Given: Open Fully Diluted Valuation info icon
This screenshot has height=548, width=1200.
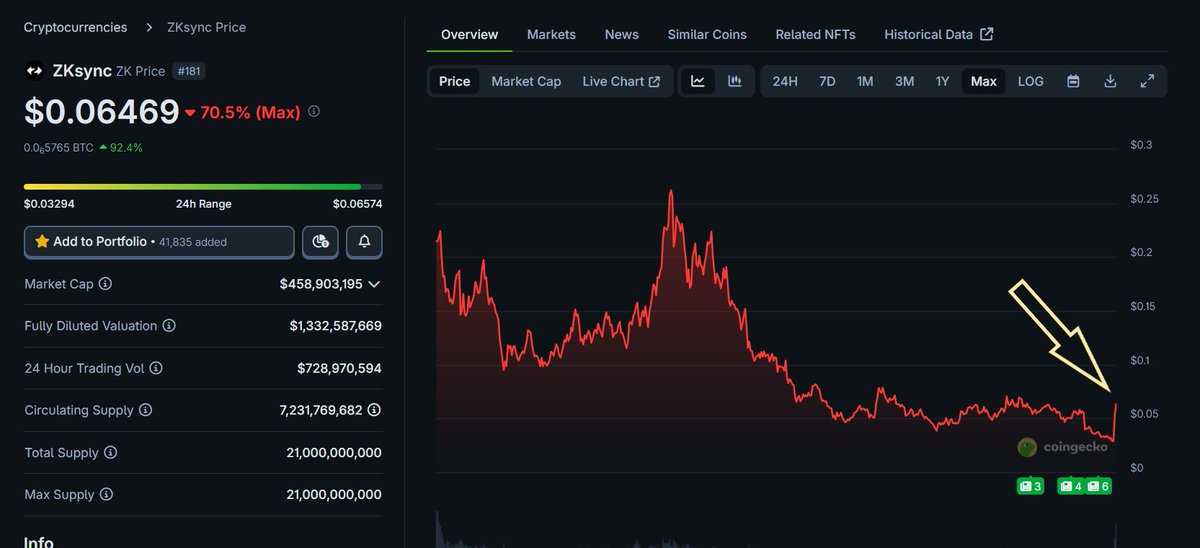Looking at the screenshot, I should [169, 326].
